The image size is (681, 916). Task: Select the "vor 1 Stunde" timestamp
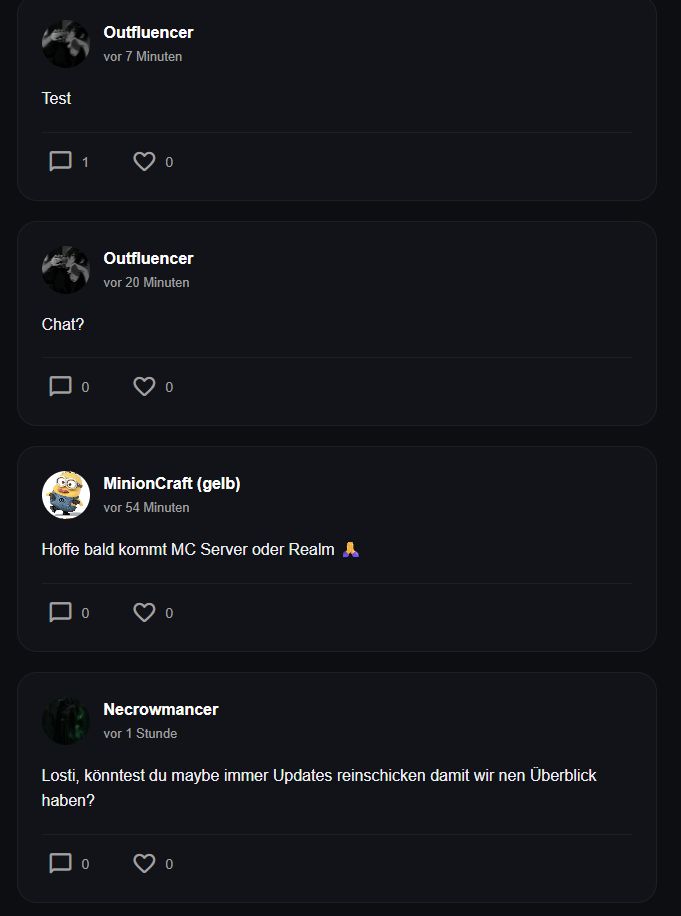[x=140, y=734]
